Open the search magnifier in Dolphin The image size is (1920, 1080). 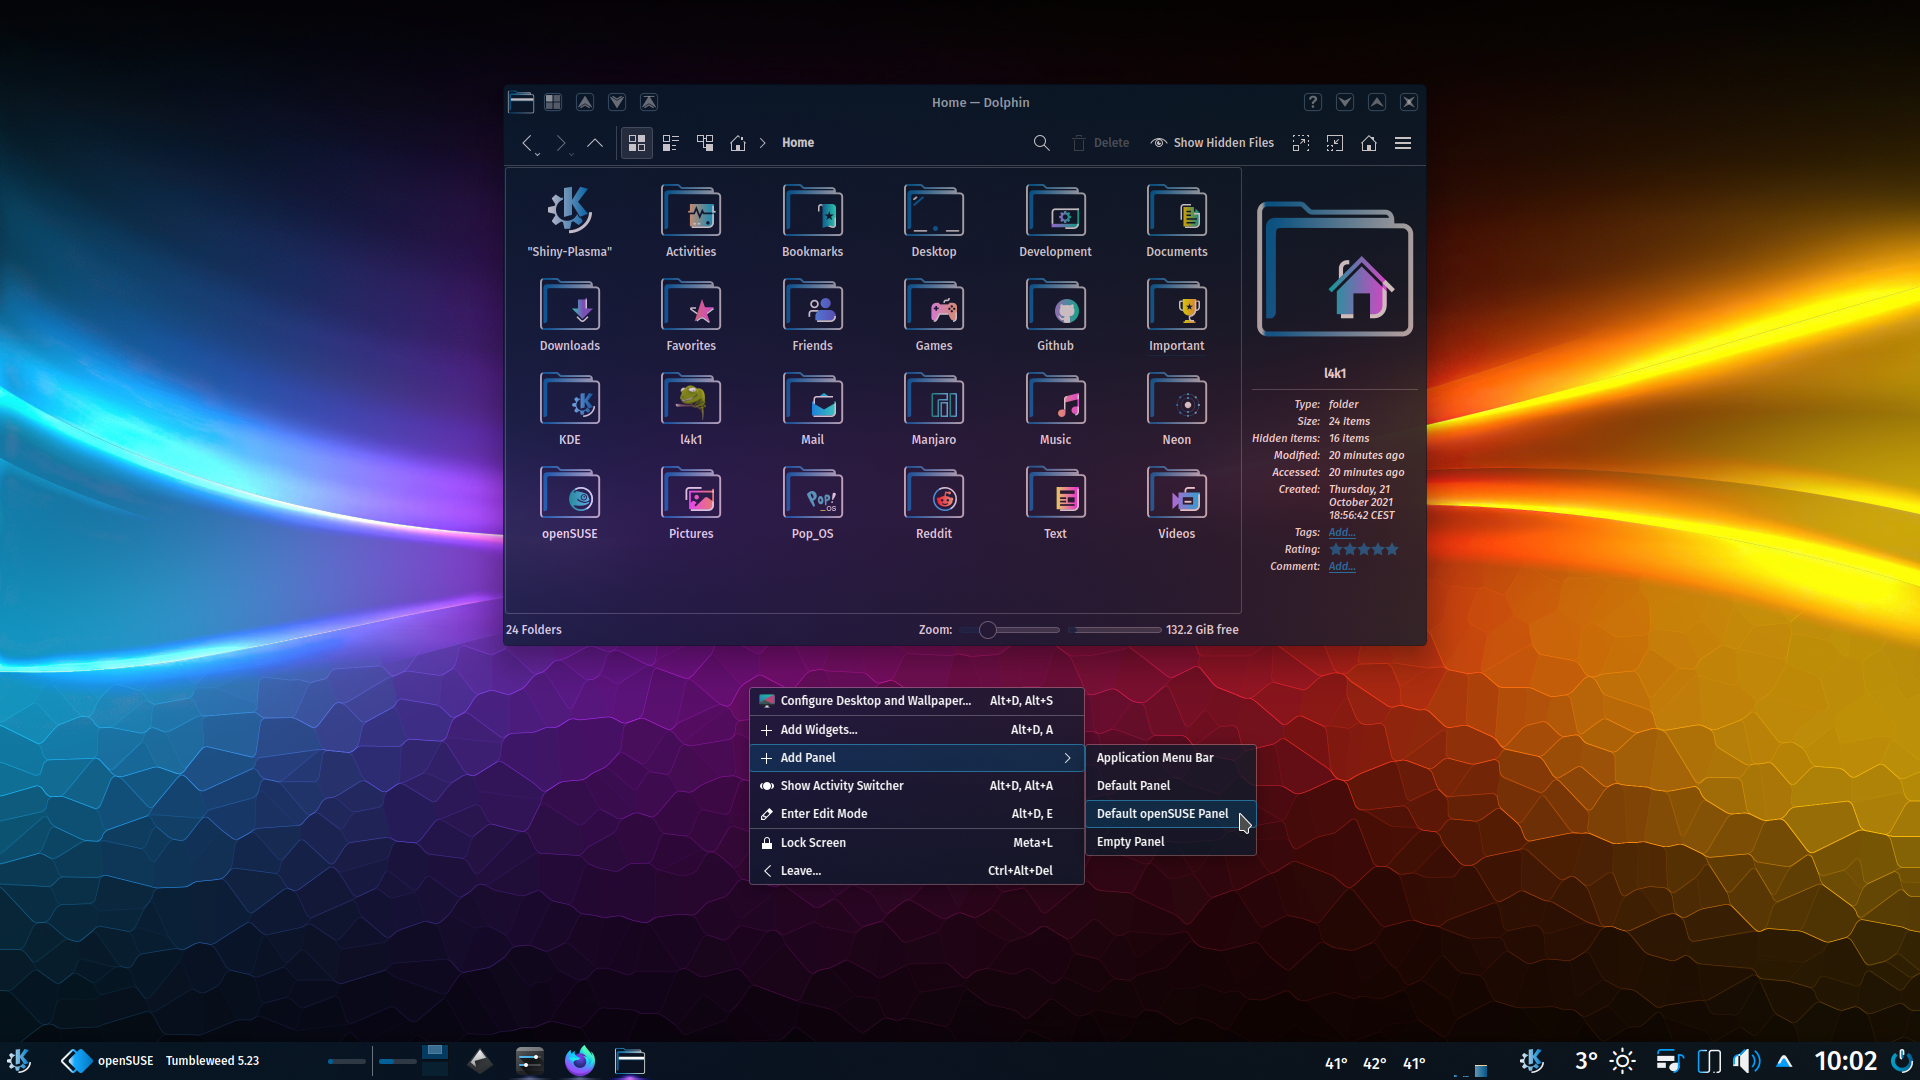(x=1041, y=143)
